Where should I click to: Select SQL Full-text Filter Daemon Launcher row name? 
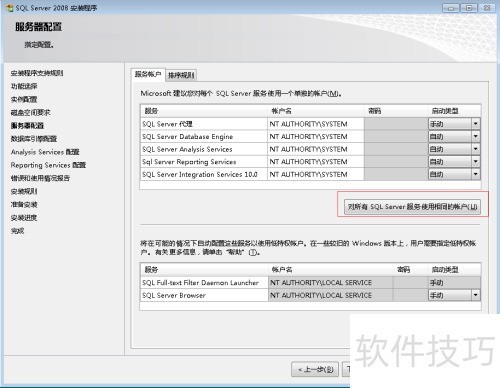pyautogui.click(x=200, y=283)
